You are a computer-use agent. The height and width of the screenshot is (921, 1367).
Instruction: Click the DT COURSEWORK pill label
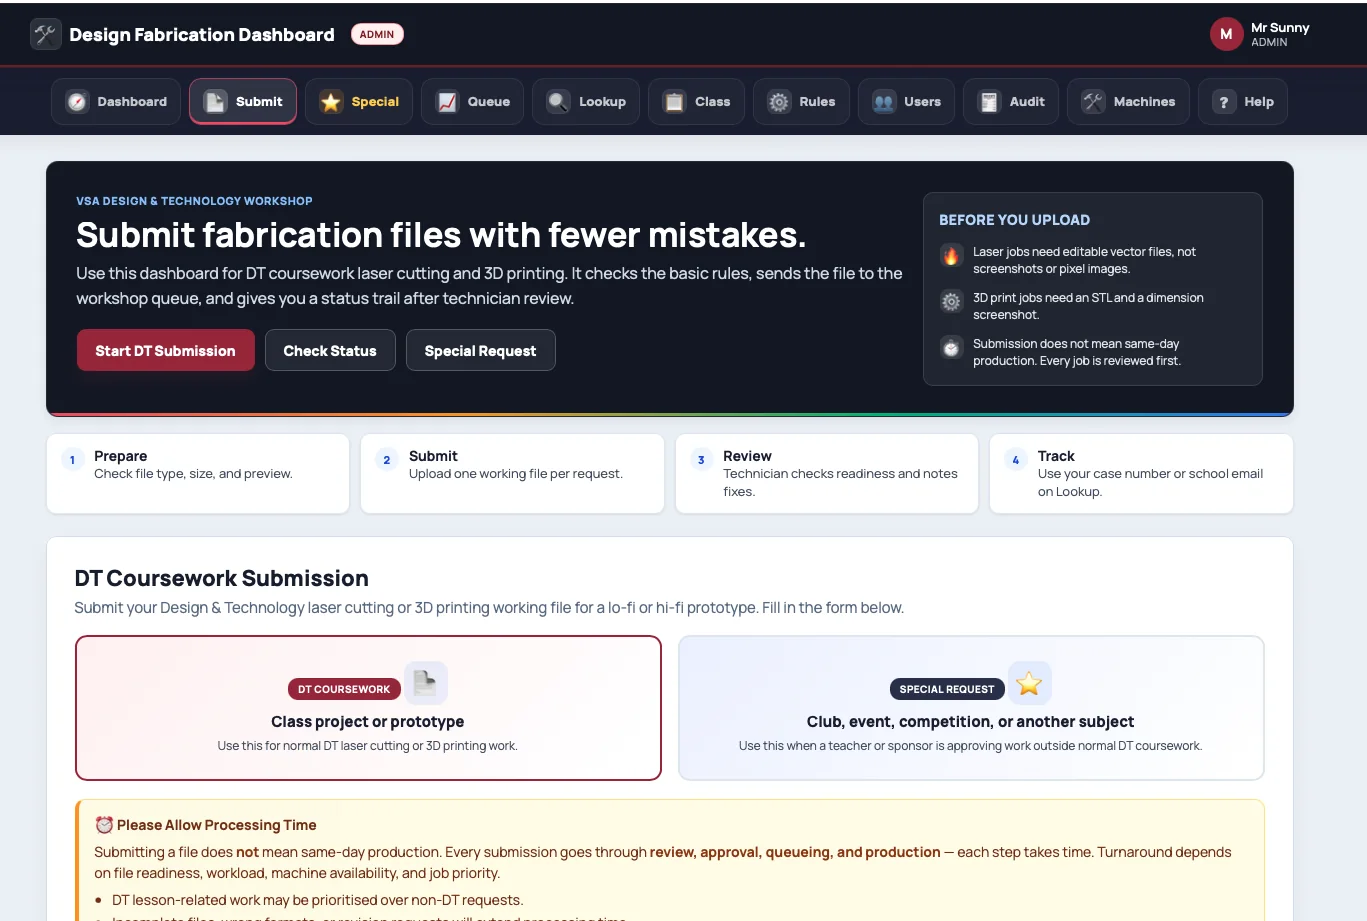click(344, 689)
